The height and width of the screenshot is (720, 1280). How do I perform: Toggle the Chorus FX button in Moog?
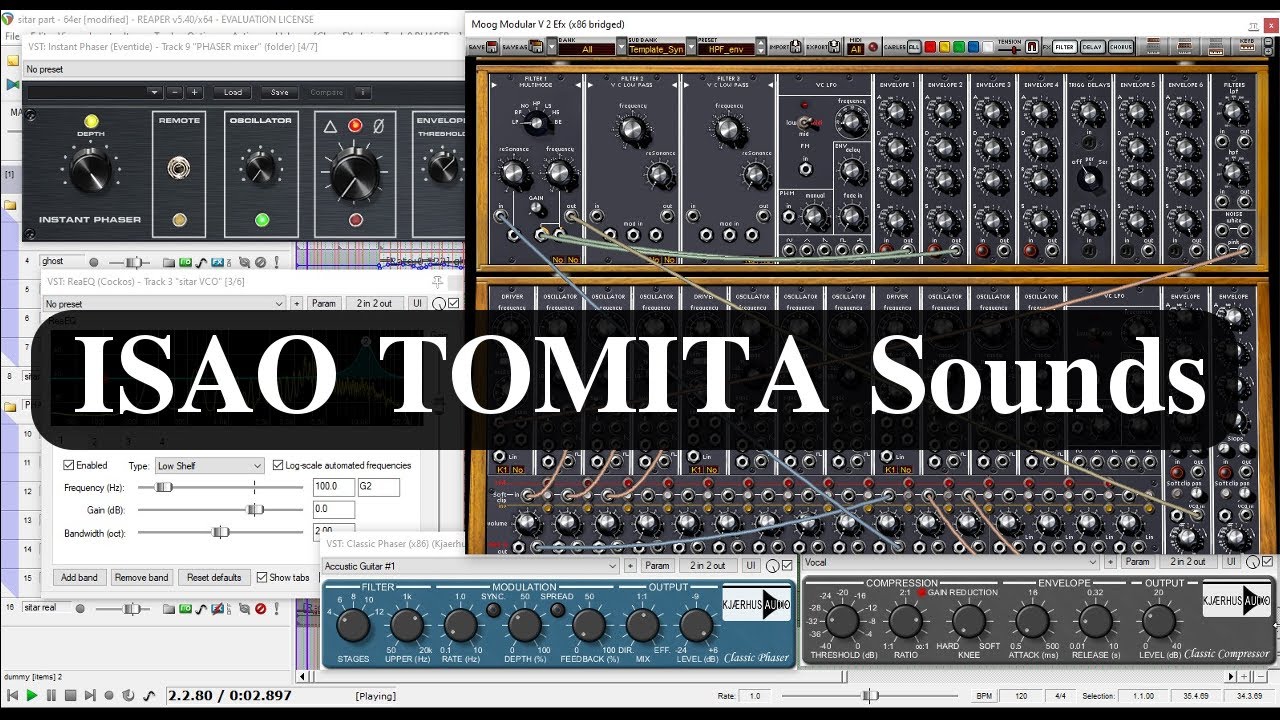[x=1121, y=47]
